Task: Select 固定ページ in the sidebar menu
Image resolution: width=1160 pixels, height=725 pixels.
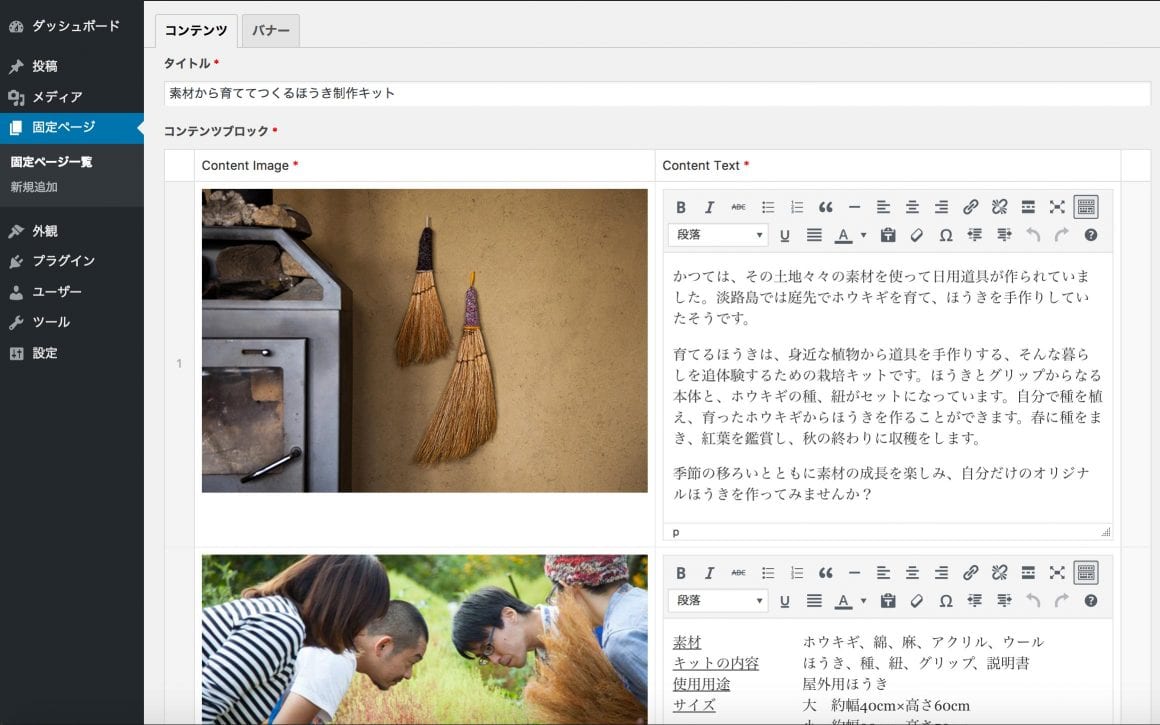Action: pos(72,127)
